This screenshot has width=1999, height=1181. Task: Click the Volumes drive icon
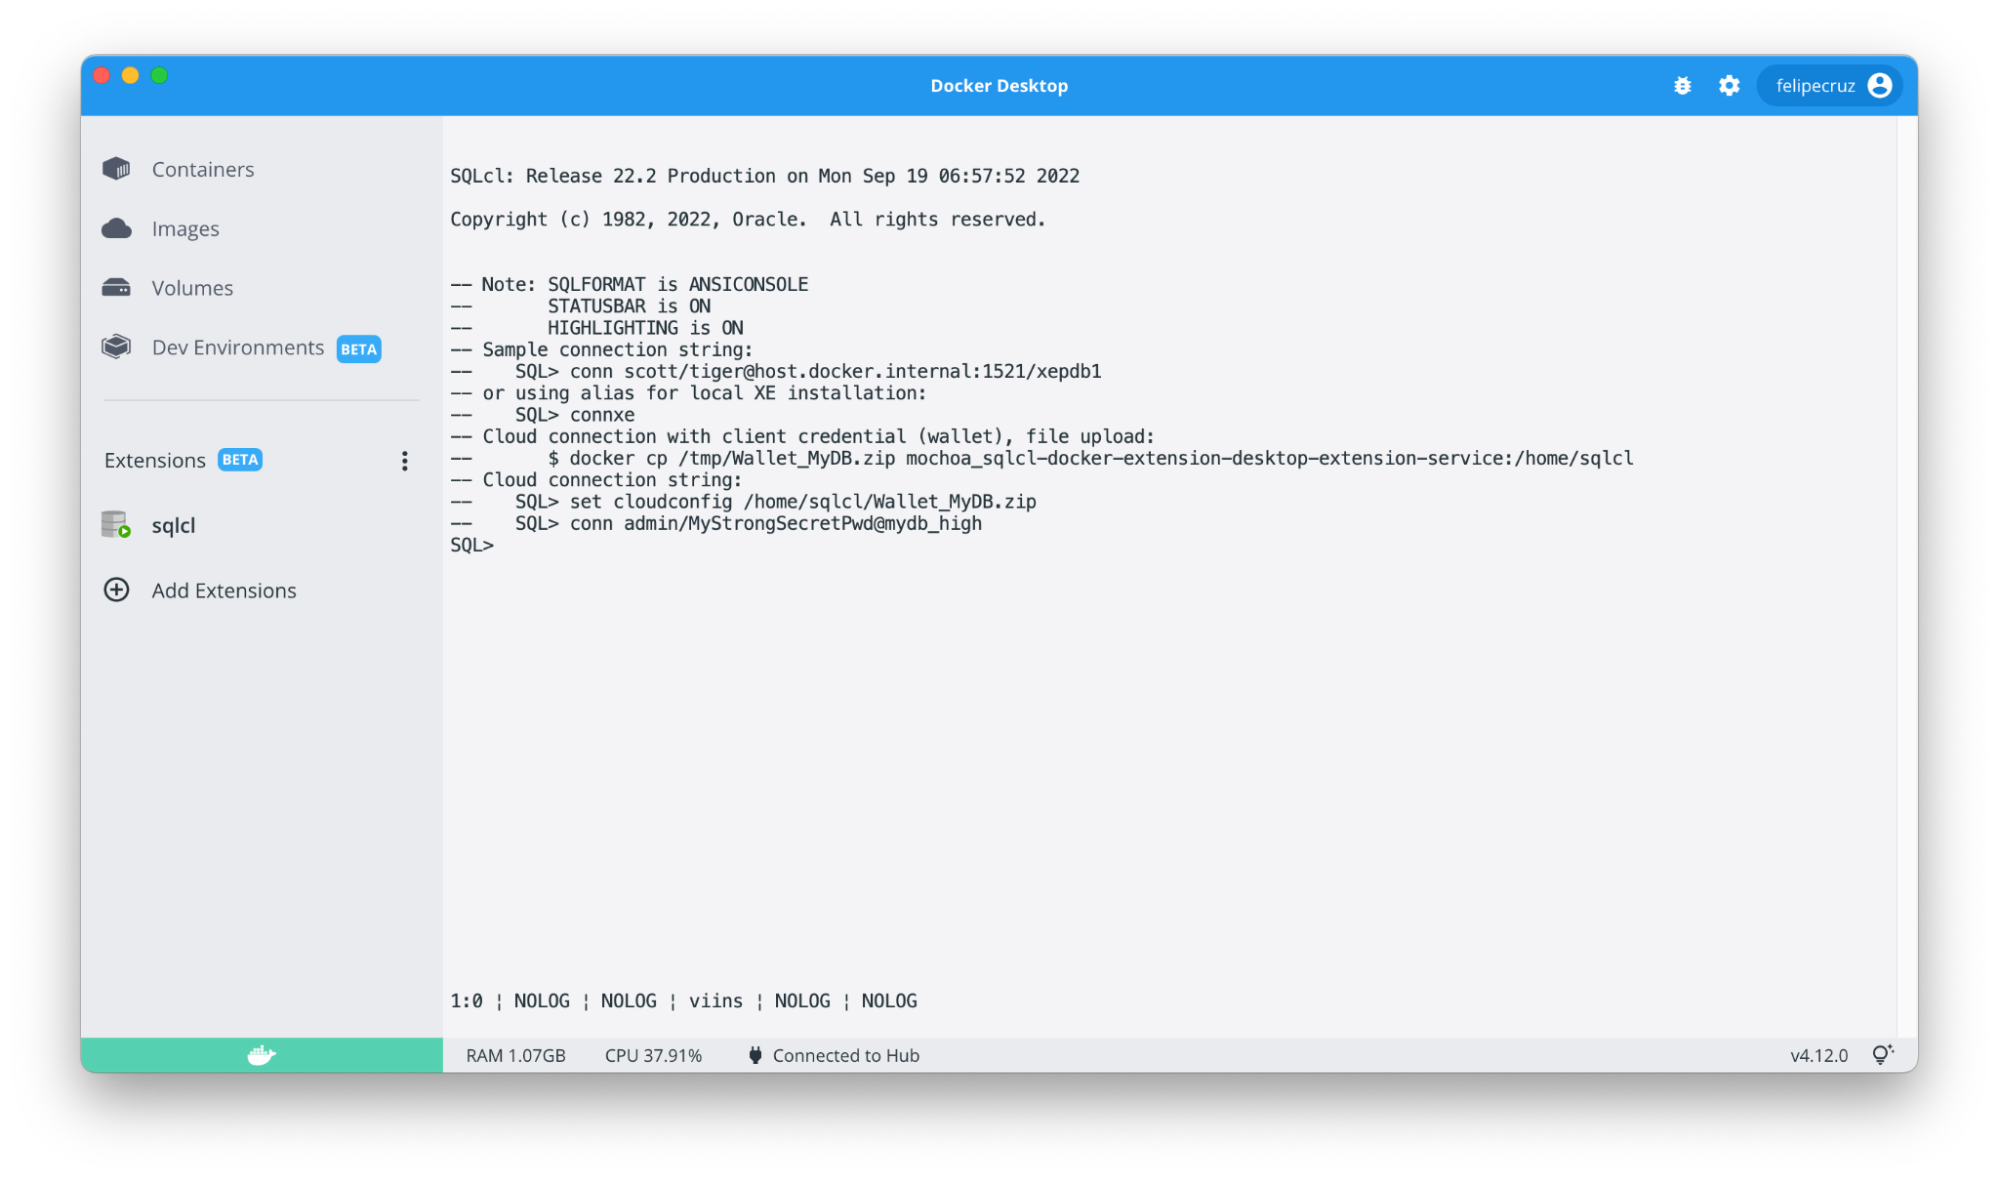[x=116, y=288]
